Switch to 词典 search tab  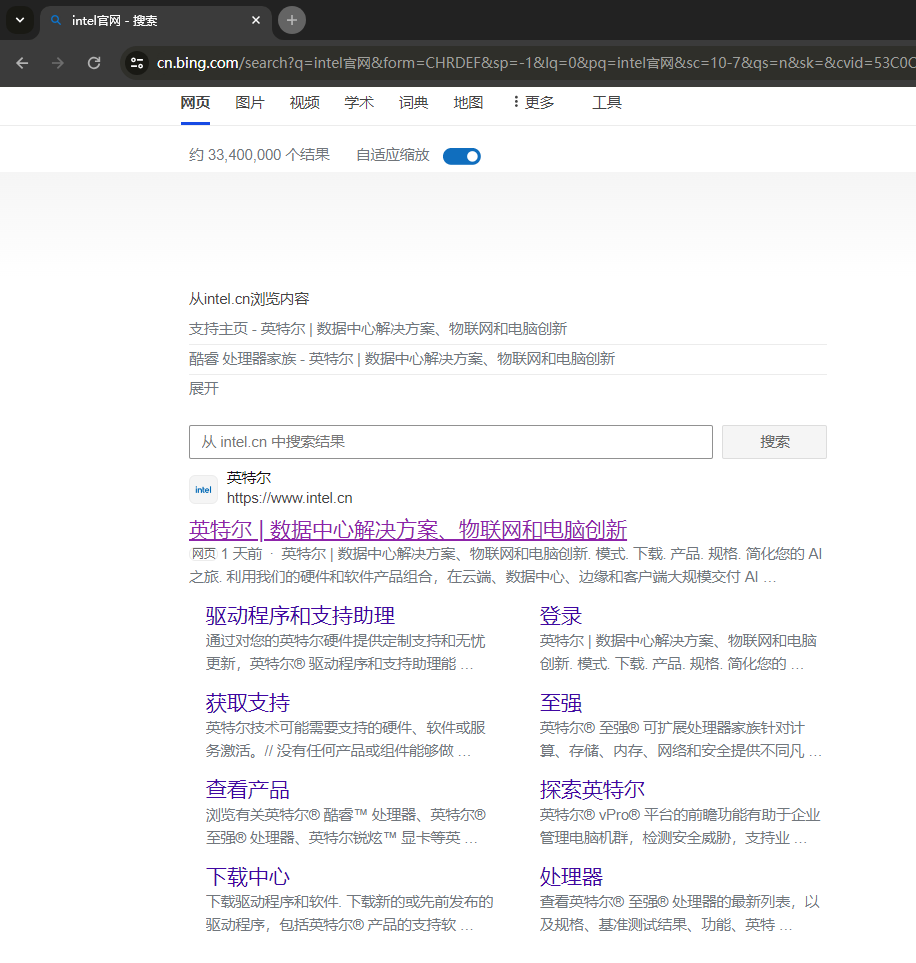(413, 103)
